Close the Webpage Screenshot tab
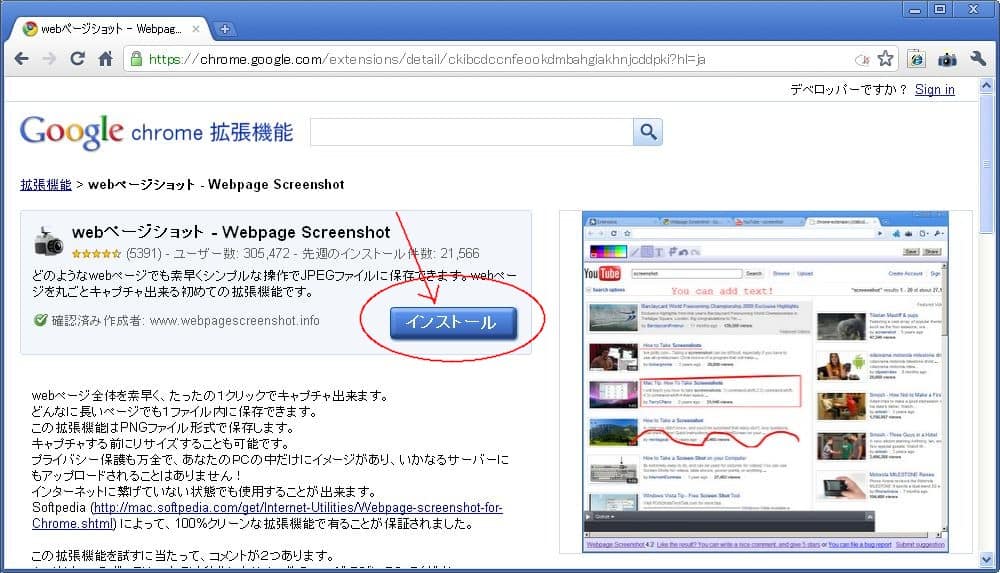 coord(197,29)
